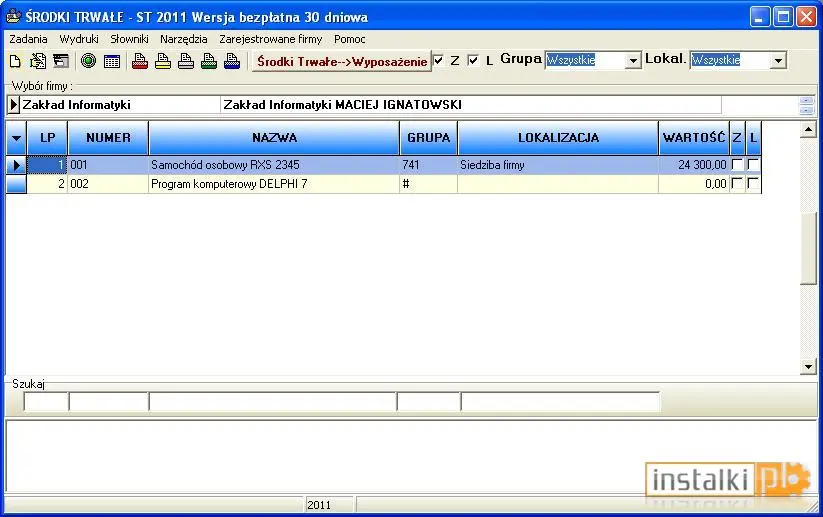Click the edit document icon with pencil
823x517 pixels.
click(x=38, y=61)
